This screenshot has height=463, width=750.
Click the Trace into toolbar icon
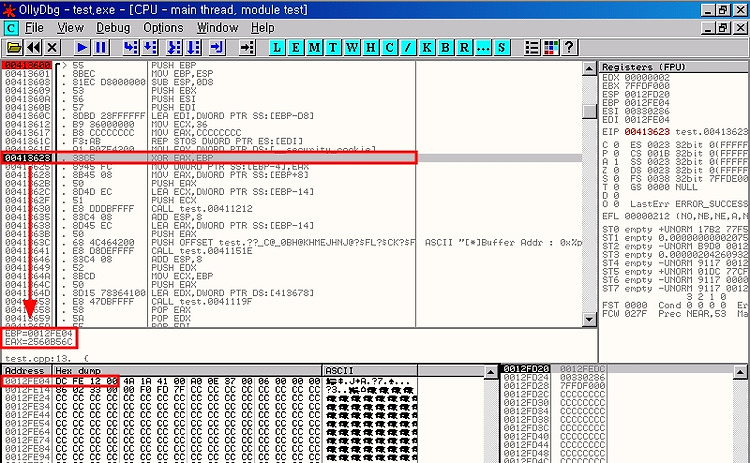click(174, 47)
